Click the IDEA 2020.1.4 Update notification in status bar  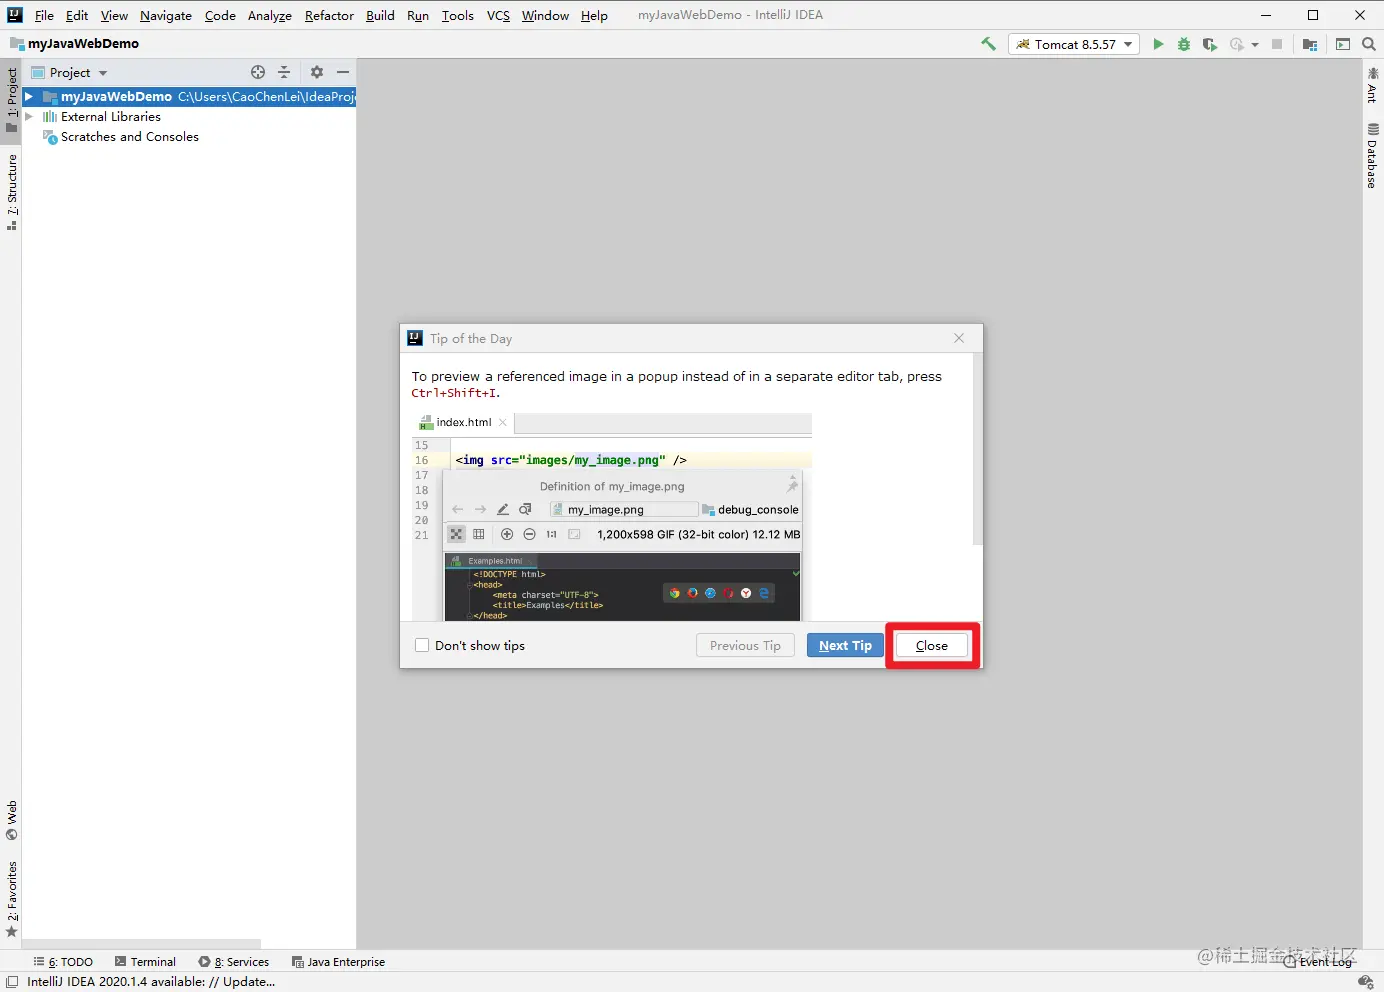(x=151, y=982)
